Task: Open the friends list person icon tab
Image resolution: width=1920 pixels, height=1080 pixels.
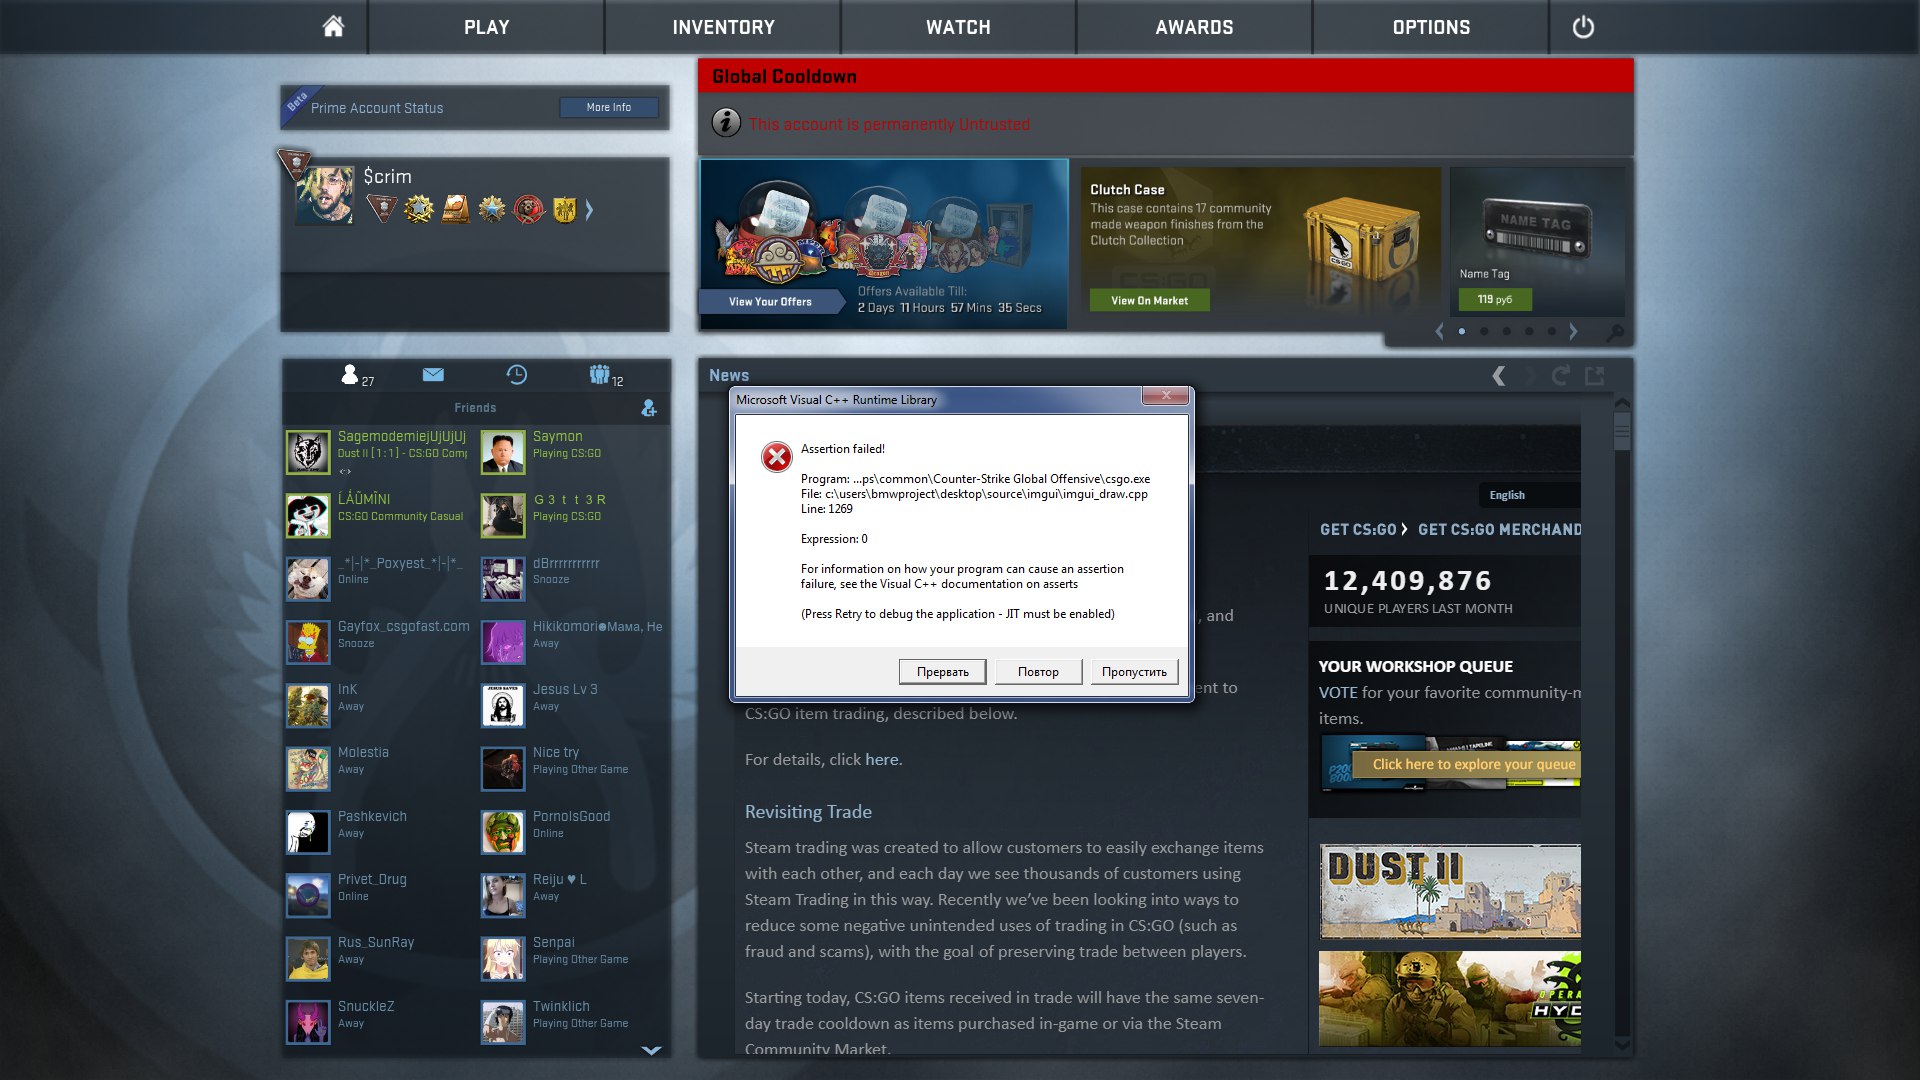Action: [350, 375]
